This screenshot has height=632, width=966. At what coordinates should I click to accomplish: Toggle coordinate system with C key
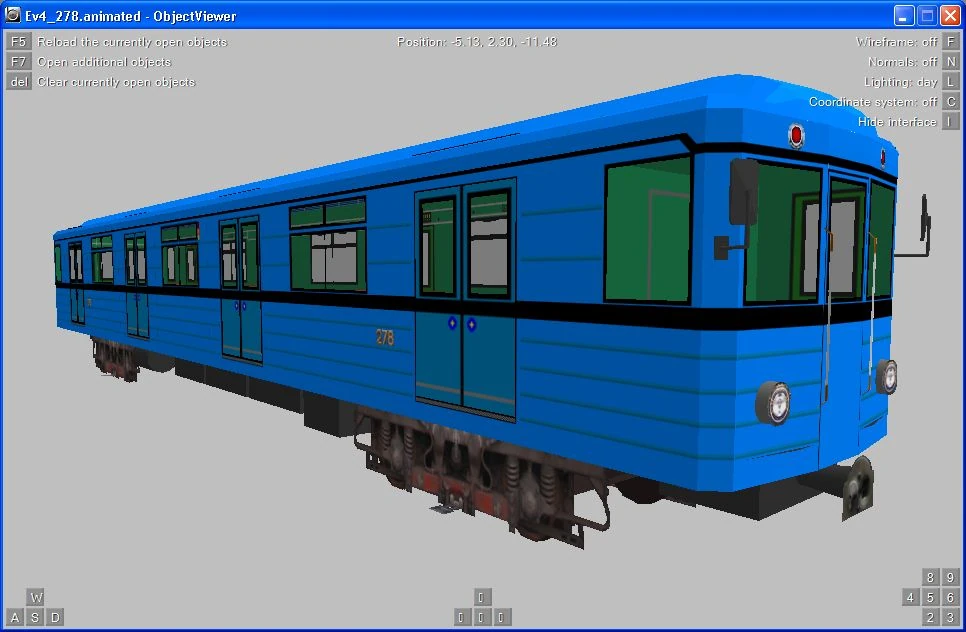click(x=951, y=102)
